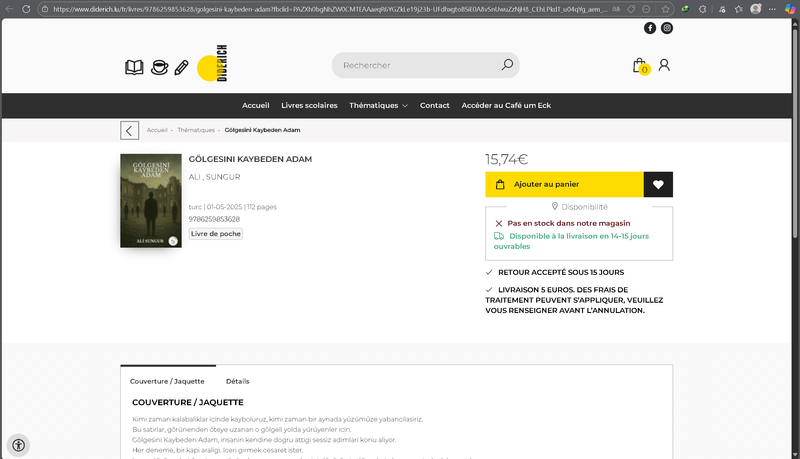This screenshot has width=800, height=459.
Task: Go back using breadcrumb arrow
Action: [x=129, y=130]
